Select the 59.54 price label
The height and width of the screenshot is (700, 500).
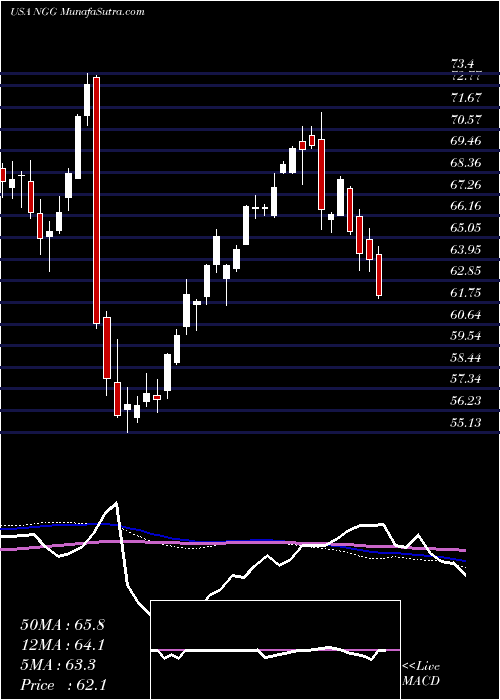[467, 336]
